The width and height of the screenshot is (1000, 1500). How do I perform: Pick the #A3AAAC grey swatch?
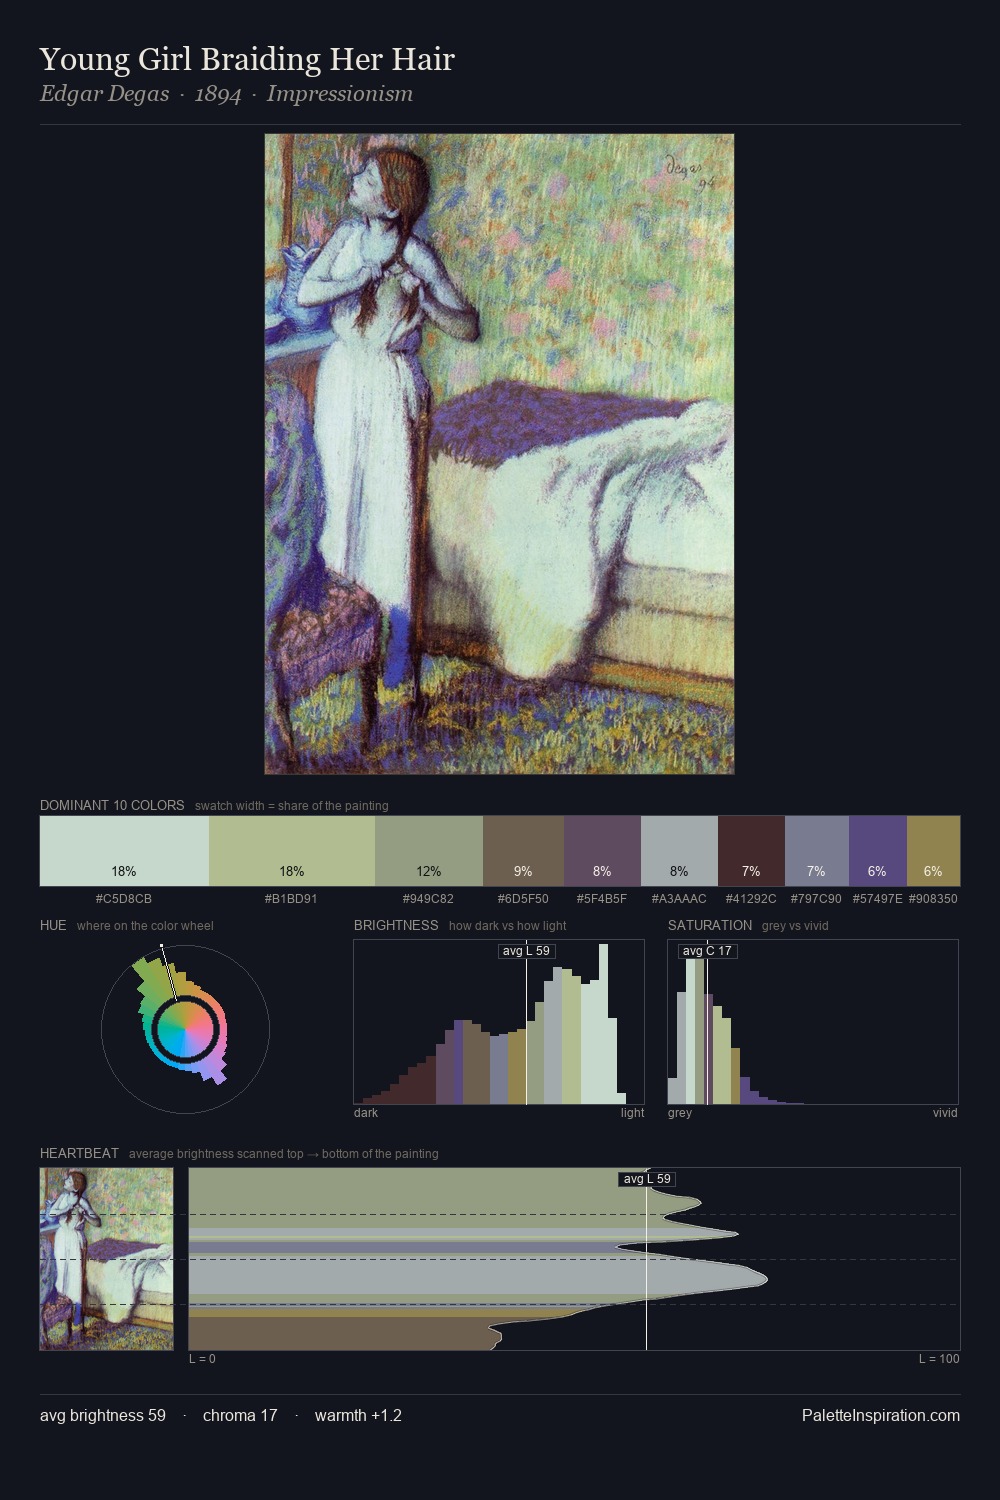(x=679, y=851)
